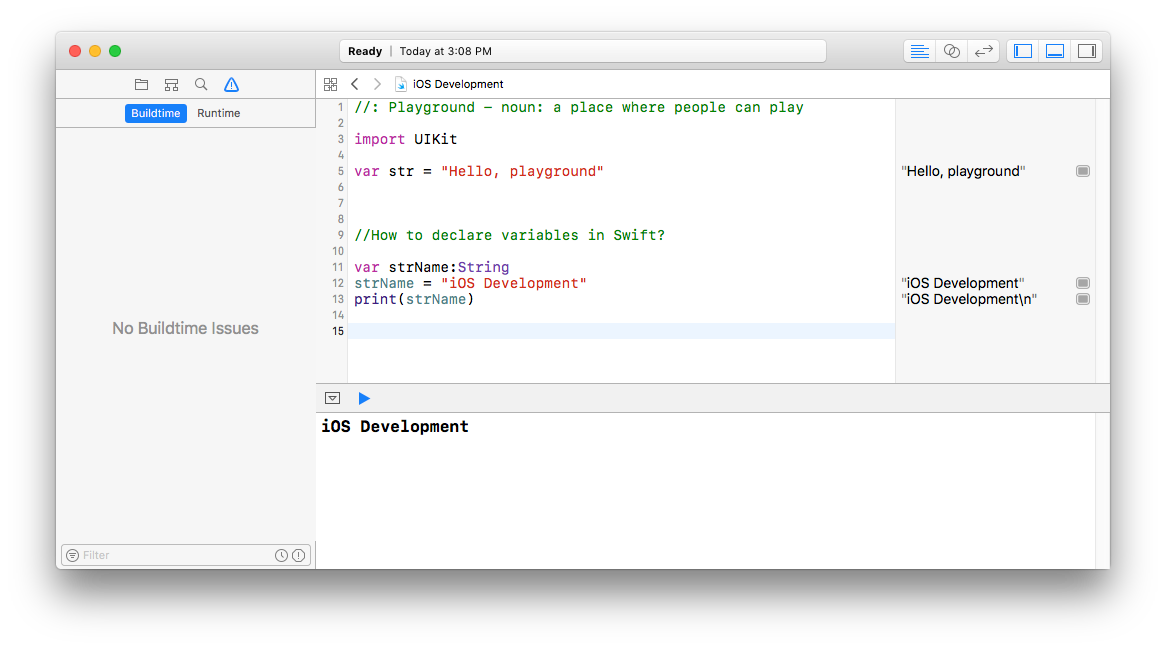
Task: Toggle the bottom debug area visibility
Action: pyautogui.click(x=1055, y=50)
